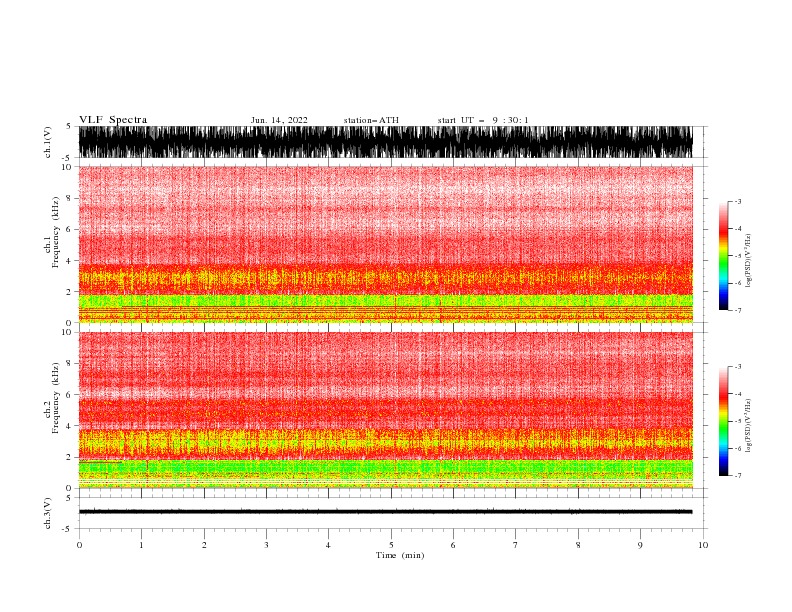The image size is (792, 612).
Task: Click the 'ch.3(V)' axis label
Action: (48, 513)
